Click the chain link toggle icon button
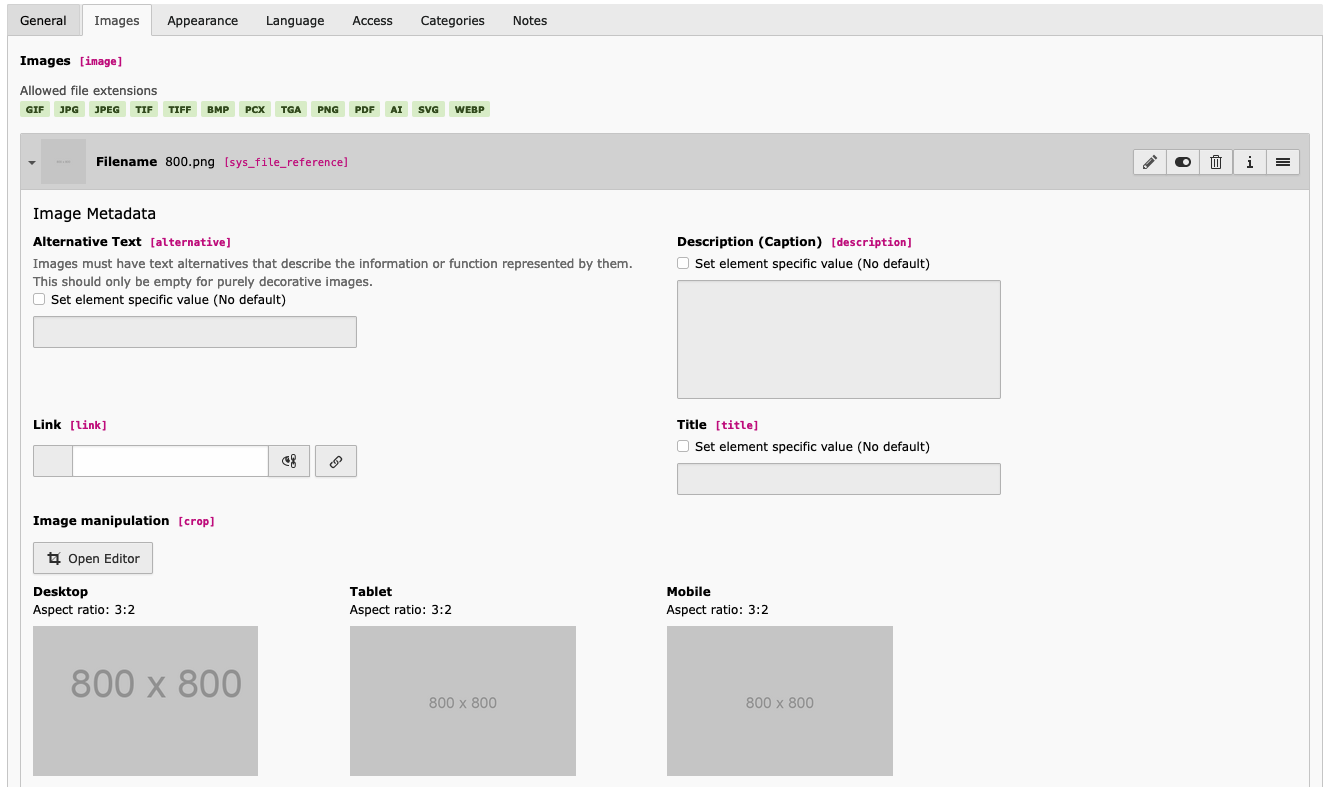 click(336, 461)
